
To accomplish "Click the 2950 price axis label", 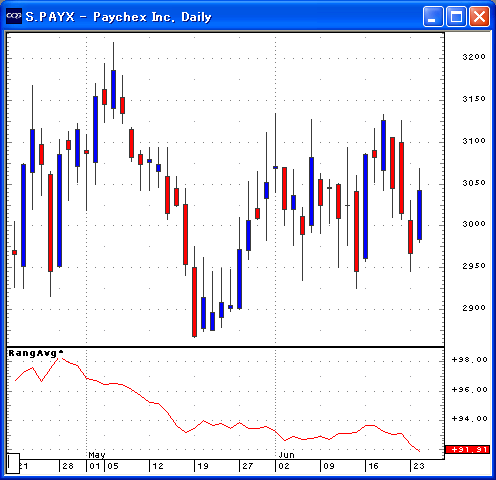I will (x=474, y=266).
